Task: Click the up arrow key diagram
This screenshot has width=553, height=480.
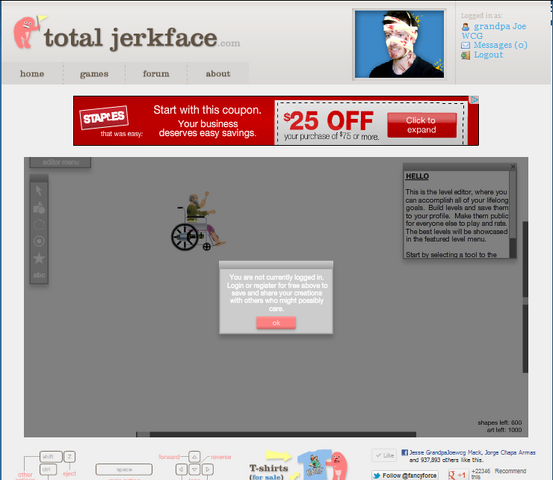Action: pyautogui.click(x=194, y=457)
